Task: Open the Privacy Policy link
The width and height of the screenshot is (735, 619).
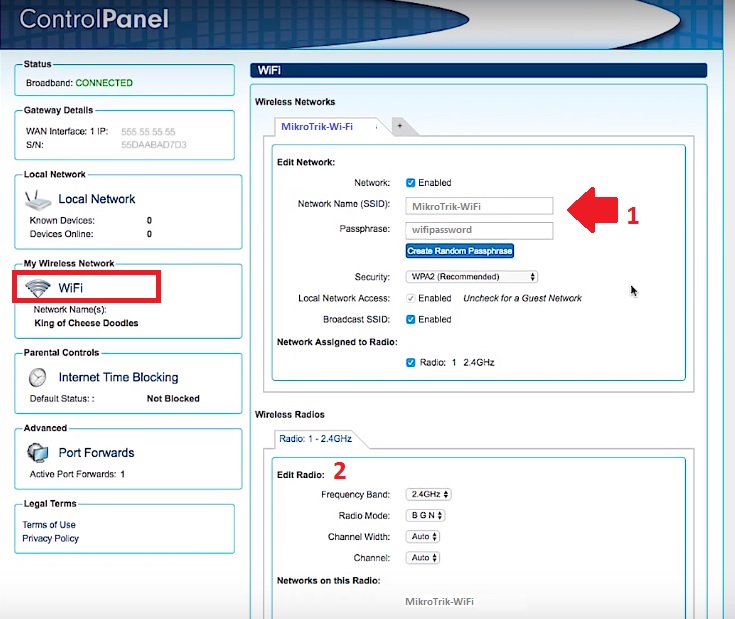Action: 50,538
